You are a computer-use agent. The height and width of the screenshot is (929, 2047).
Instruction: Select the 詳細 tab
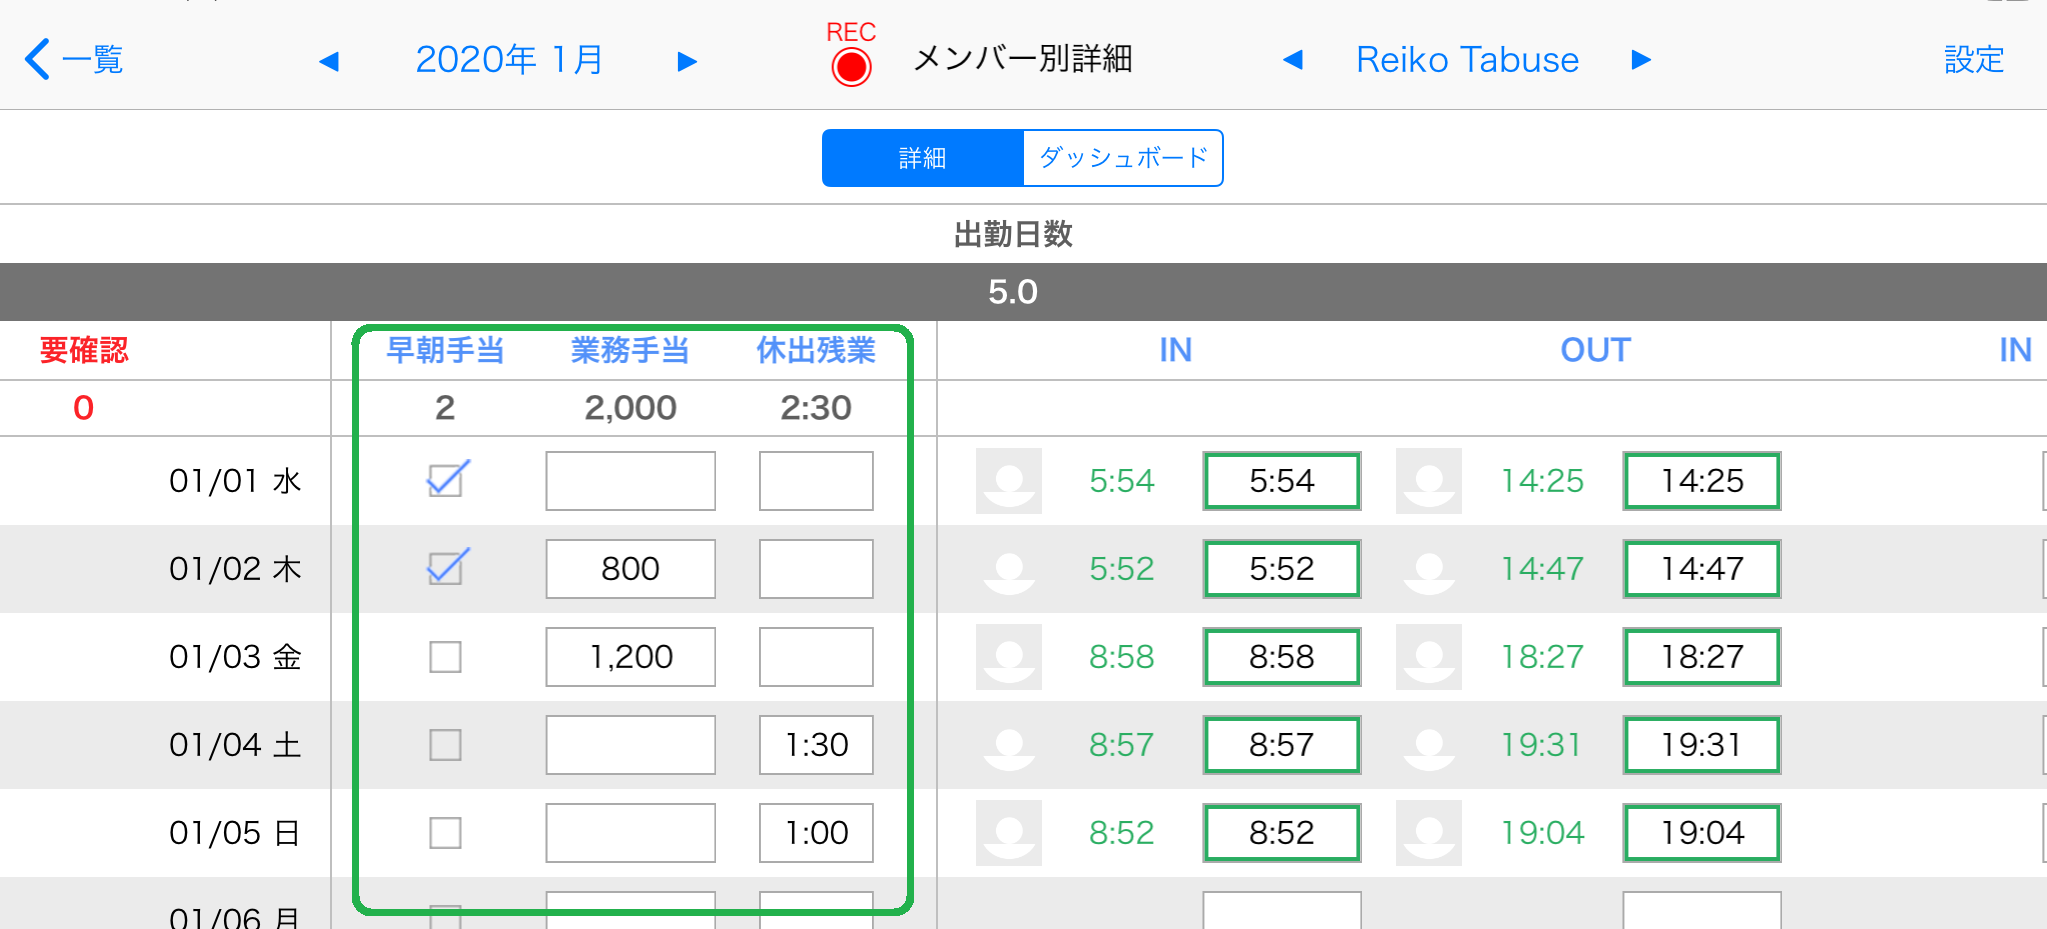click(x=922, y=158)
